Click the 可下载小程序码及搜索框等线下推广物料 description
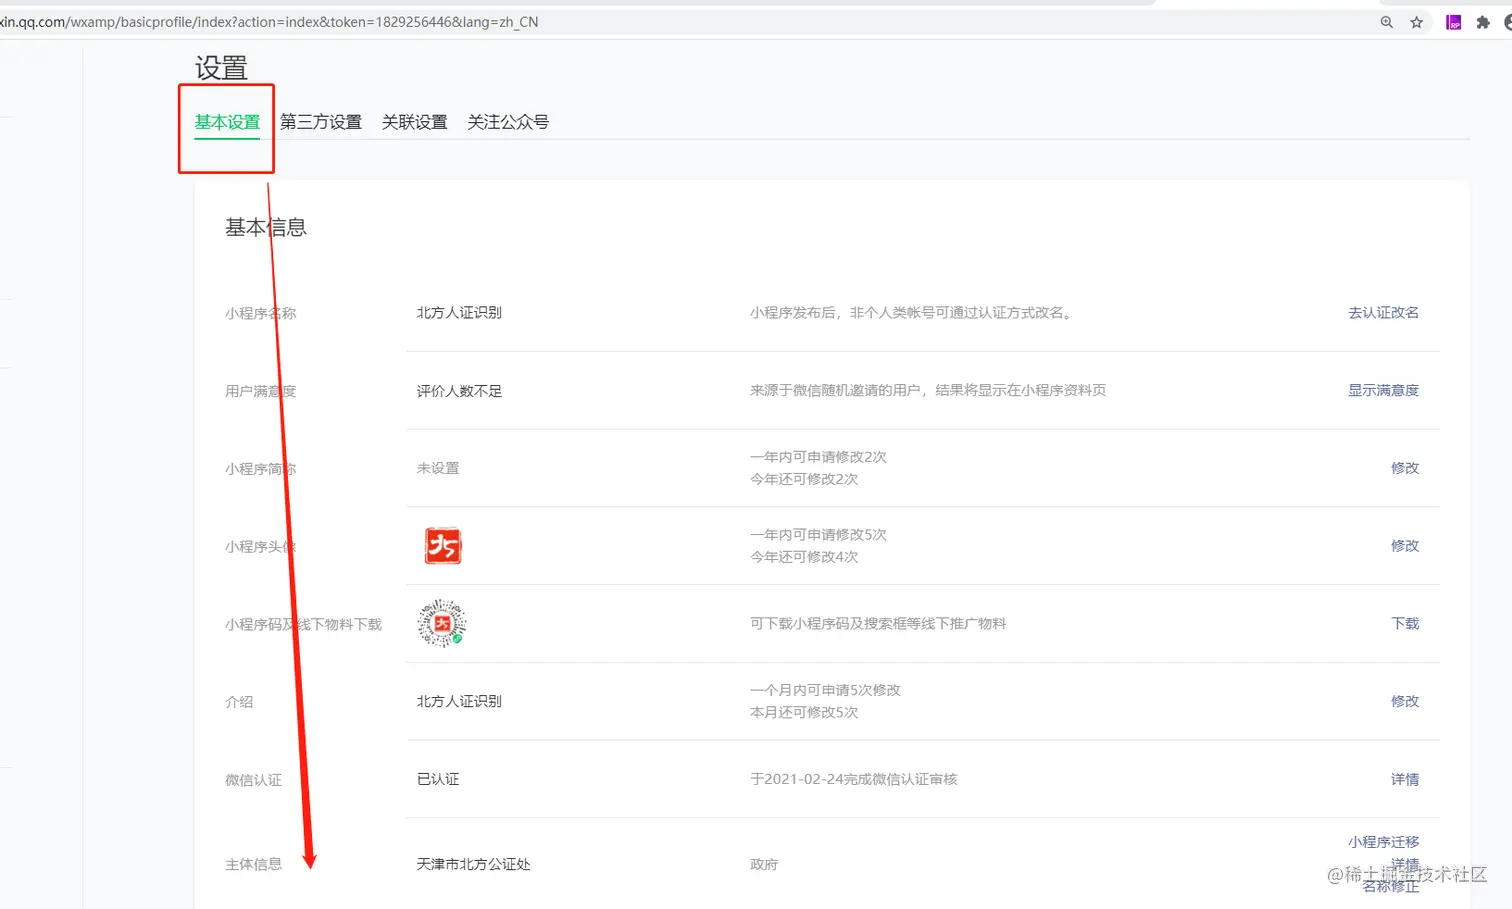The width and height of the screenshot is (1512, 909). (x=878, y=624)
